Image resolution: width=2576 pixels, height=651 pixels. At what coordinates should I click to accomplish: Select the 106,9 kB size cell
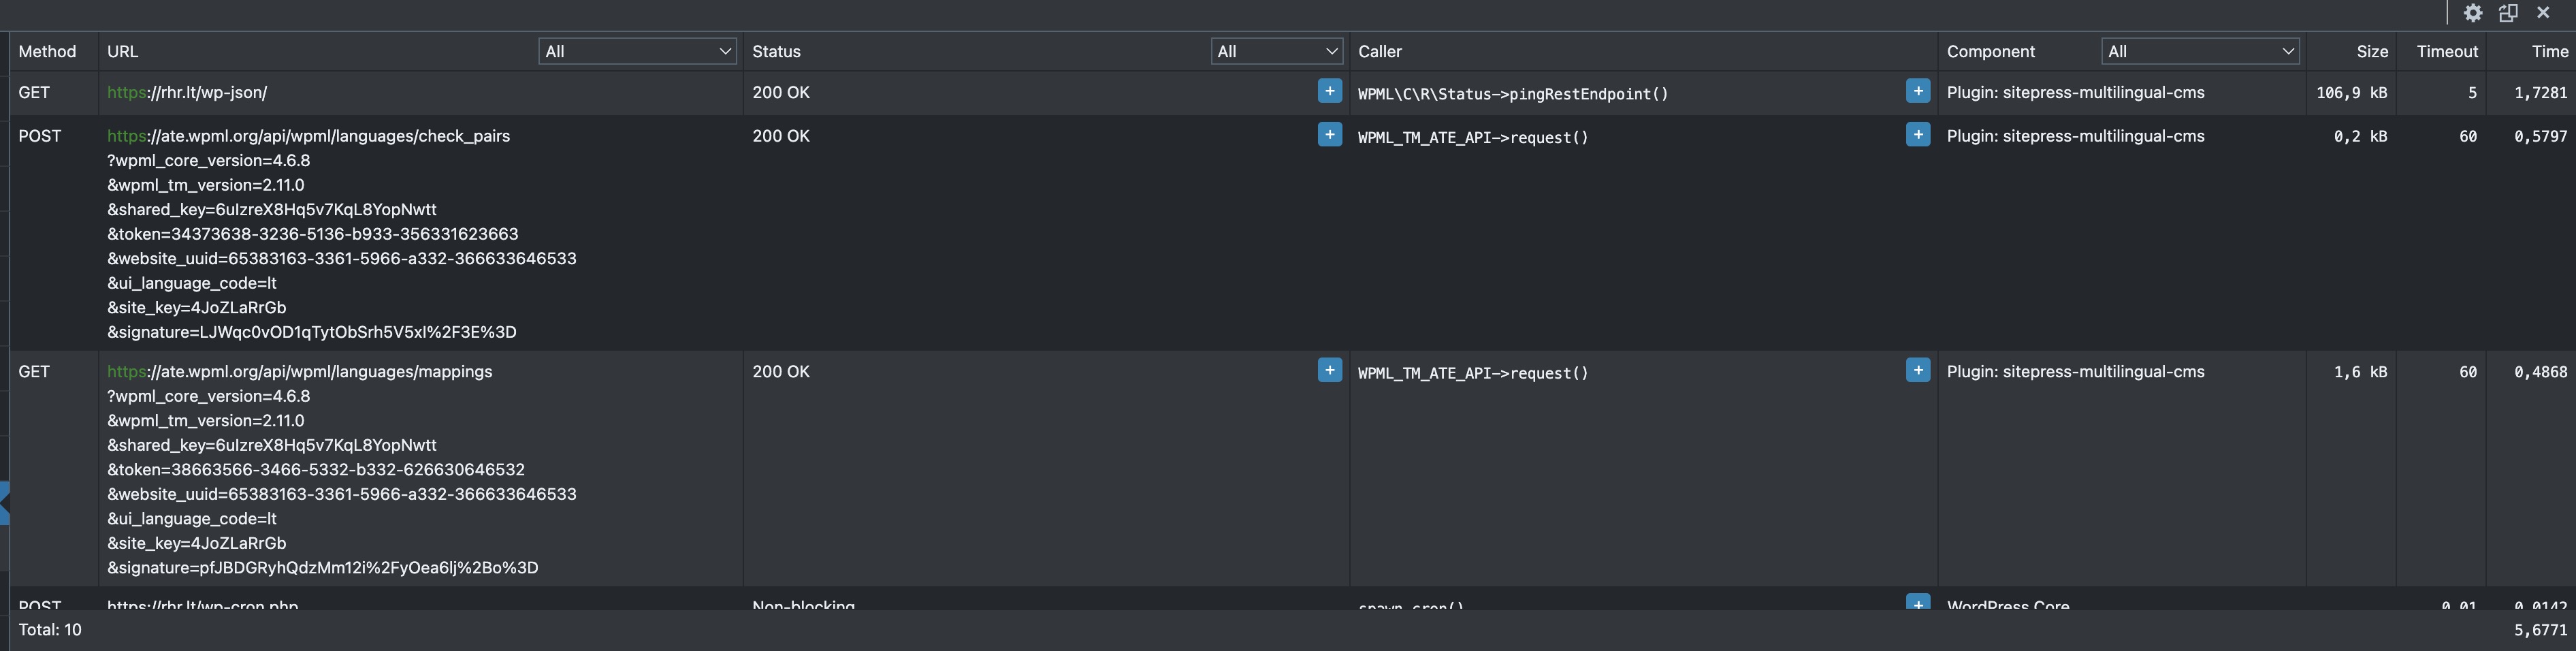click(2351, 92)
